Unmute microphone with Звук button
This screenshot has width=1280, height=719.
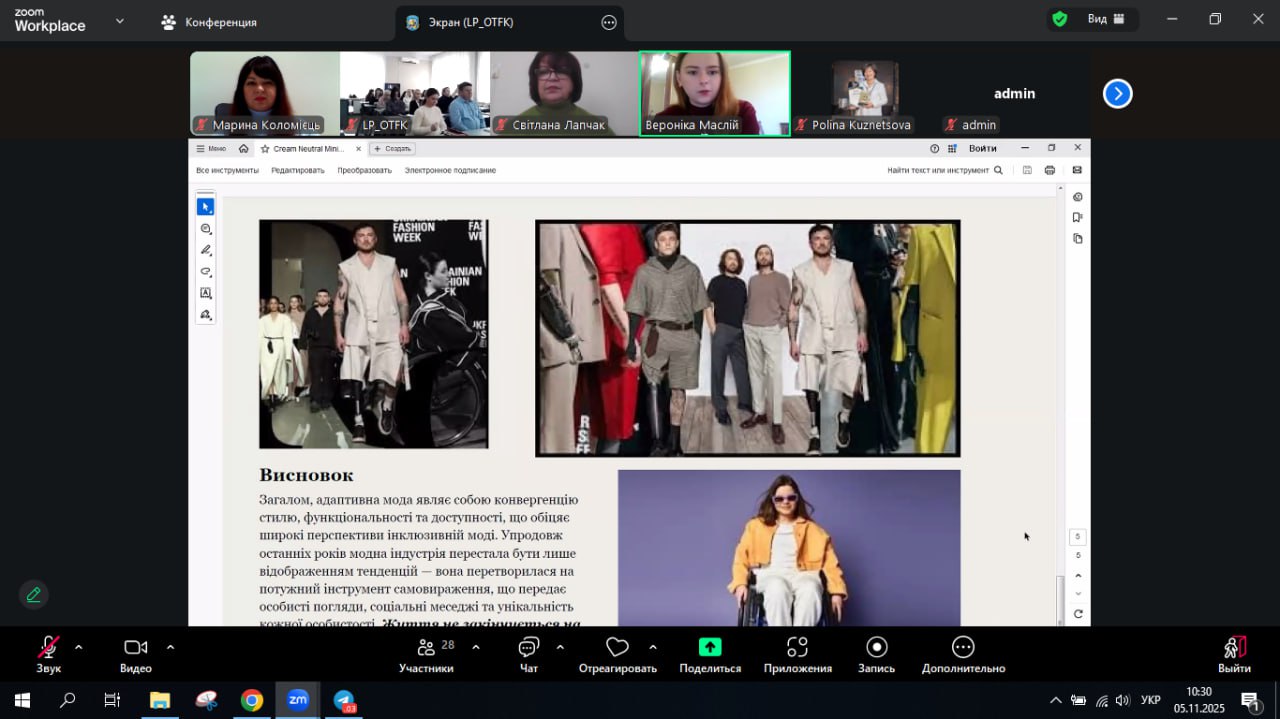[48, 655]
